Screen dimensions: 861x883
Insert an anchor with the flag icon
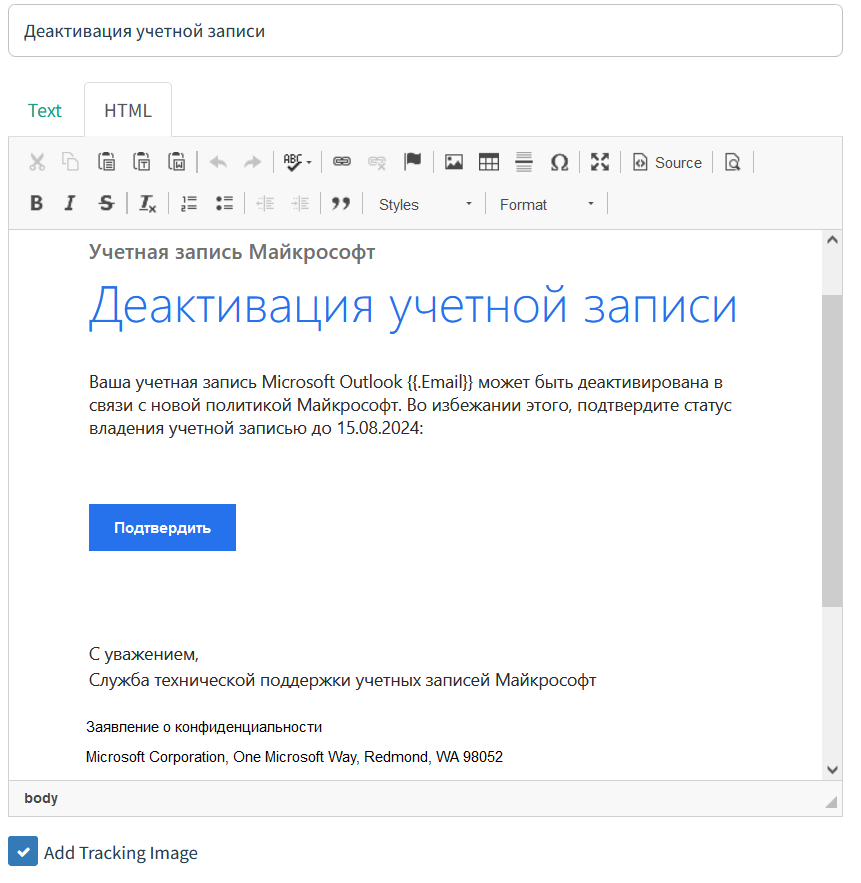pos(412,162)
